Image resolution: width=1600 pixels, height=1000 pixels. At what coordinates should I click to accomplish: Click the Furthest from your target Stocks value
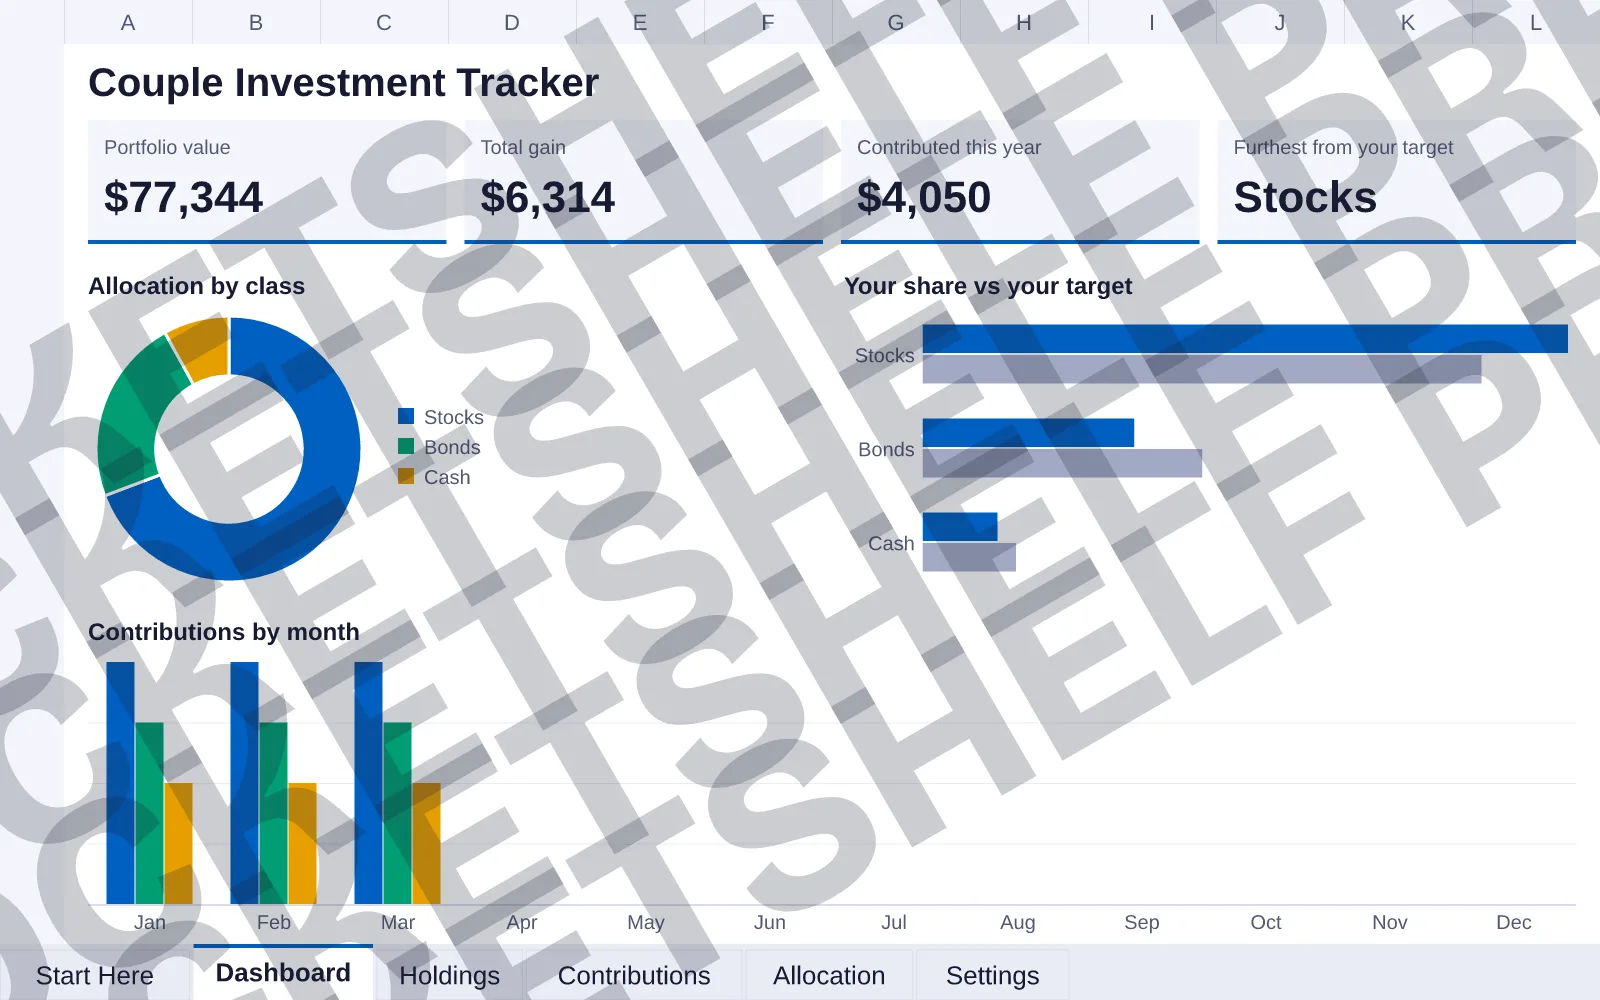tap(1305, 197)
